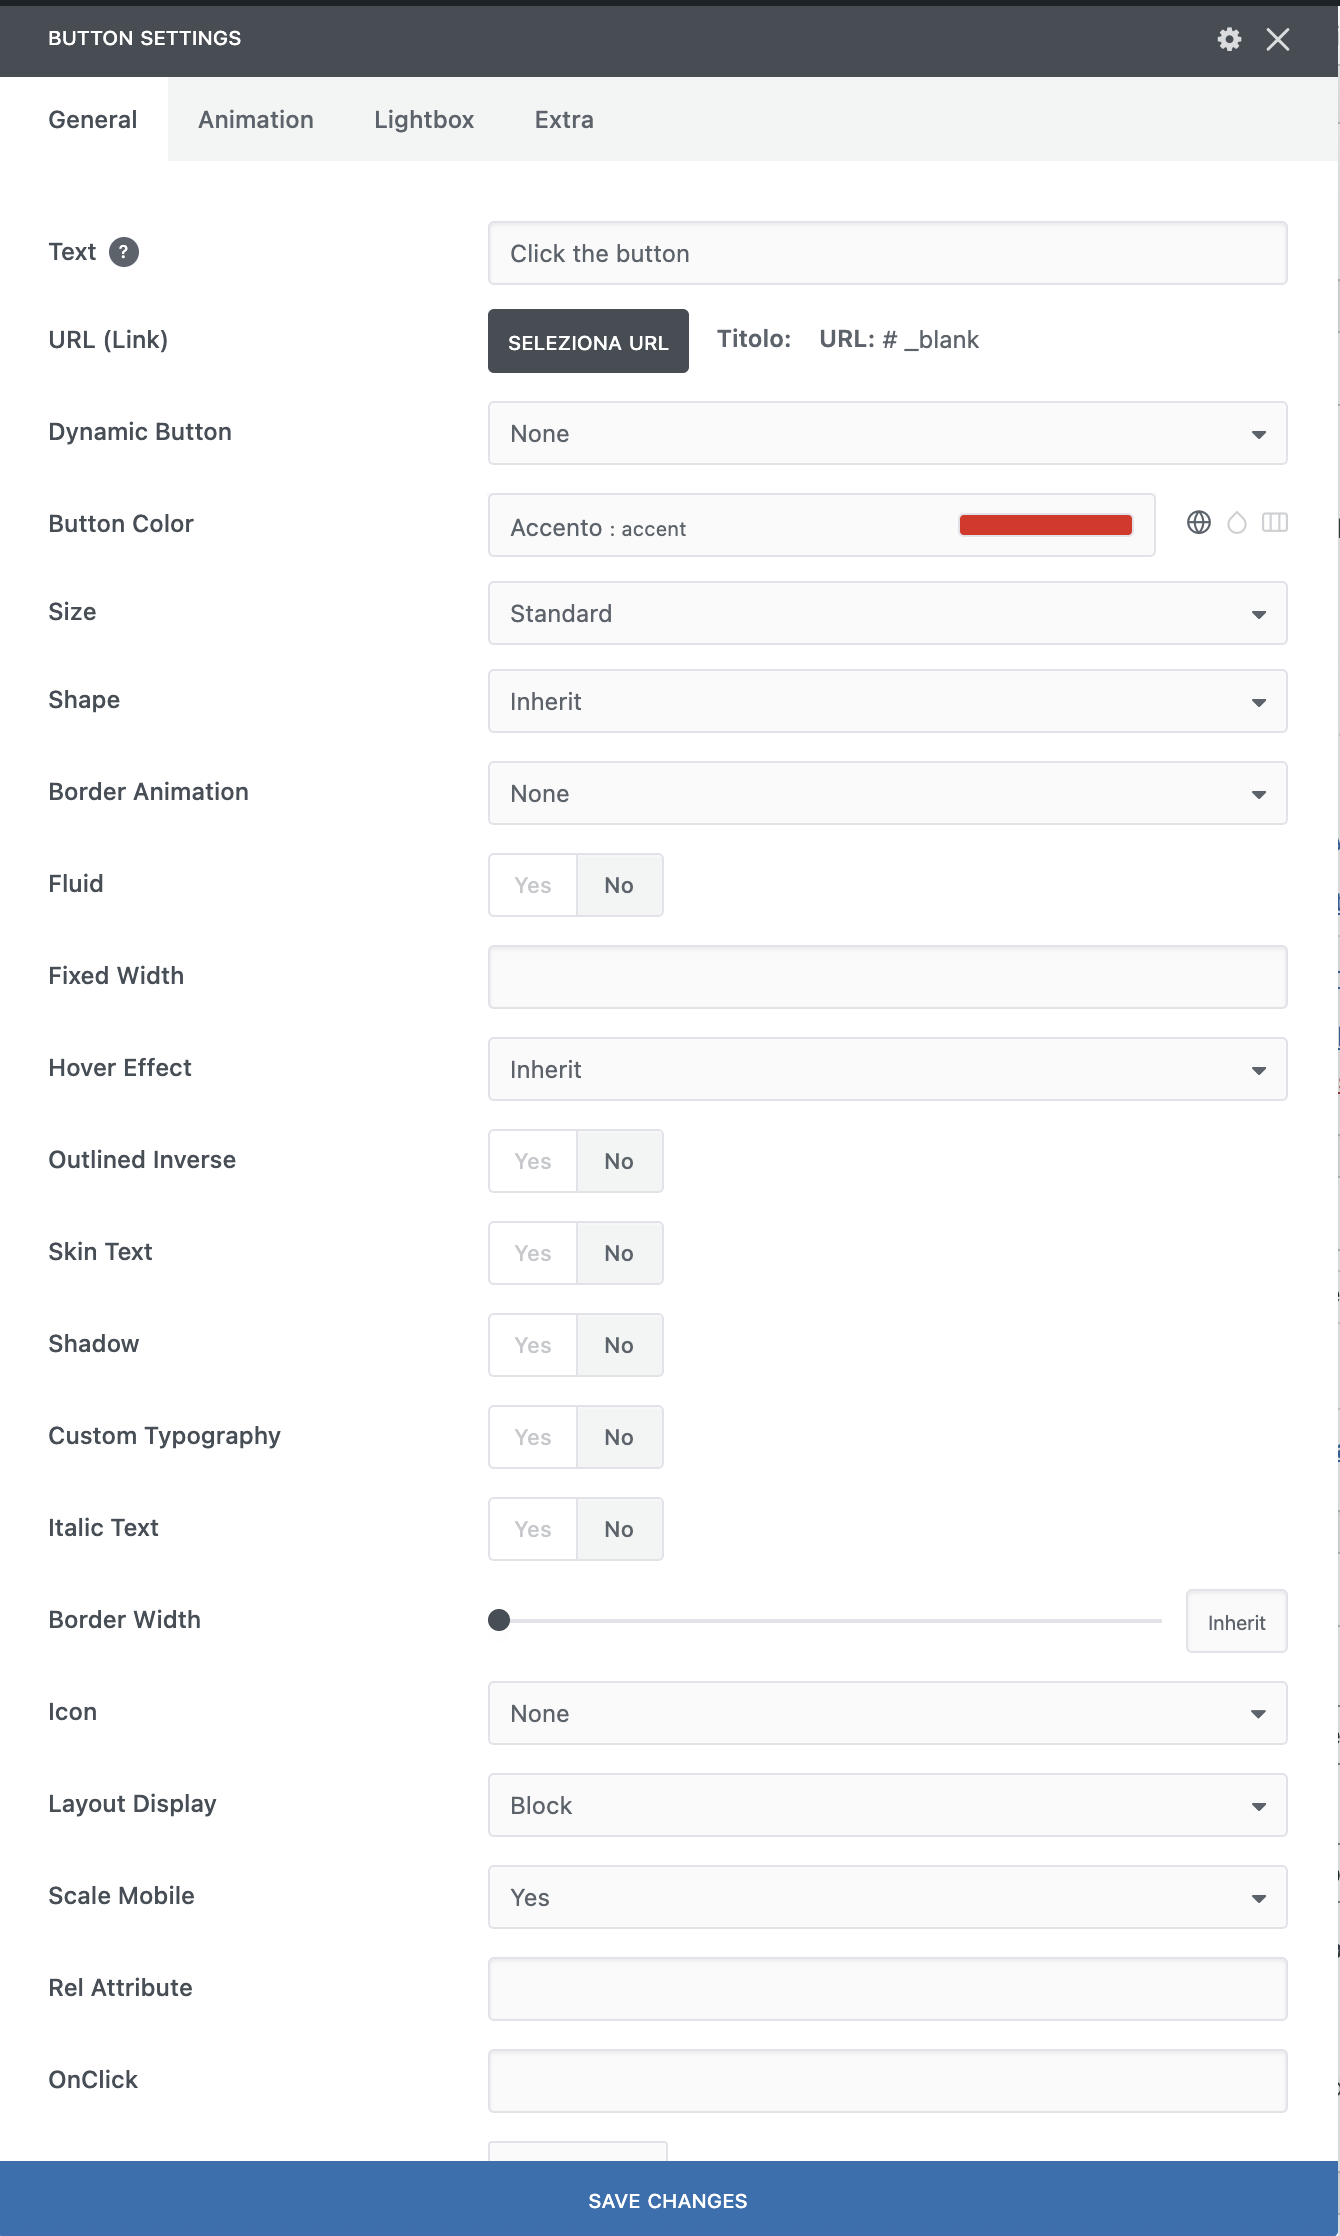
Task: Click the columns icon beside Button Color
Action: point(1275,523)
